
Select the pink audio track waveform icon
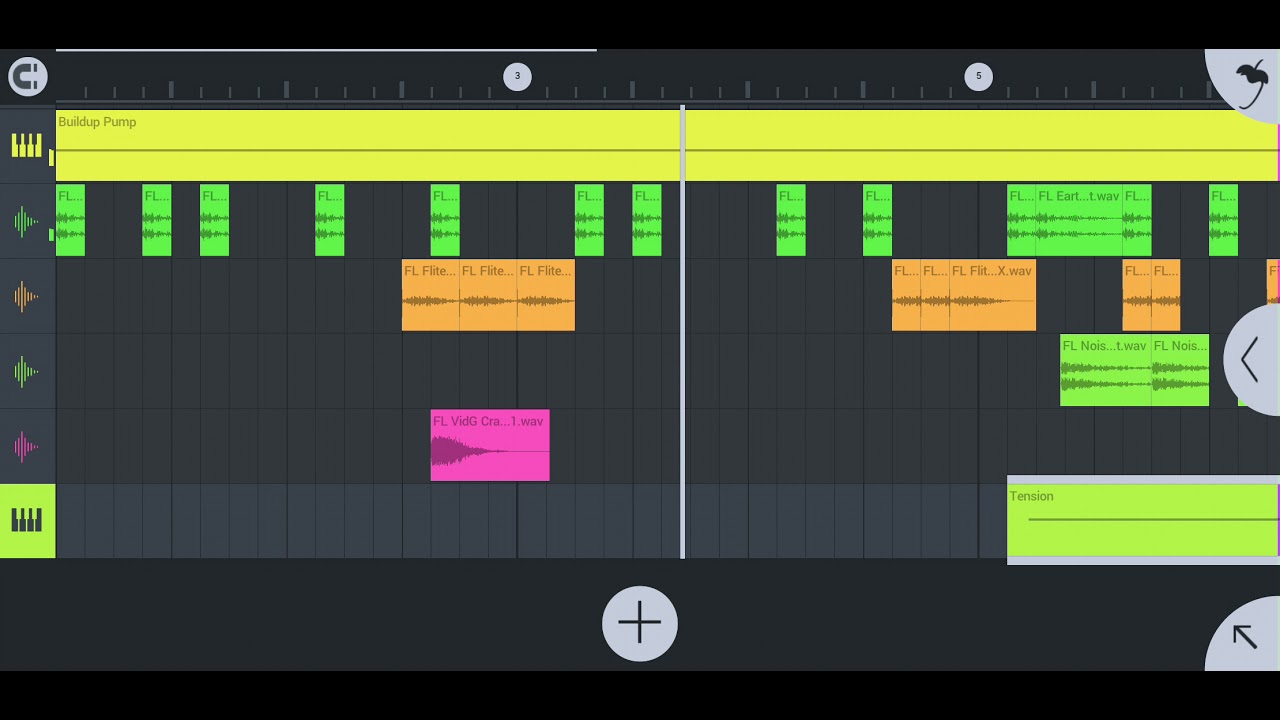click(27, 446)
